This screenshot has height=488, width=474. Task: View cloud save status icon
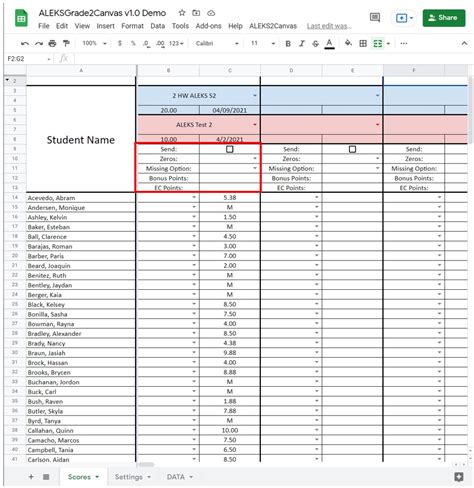211,13
